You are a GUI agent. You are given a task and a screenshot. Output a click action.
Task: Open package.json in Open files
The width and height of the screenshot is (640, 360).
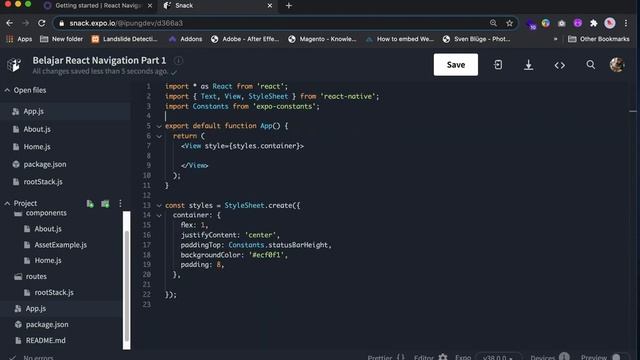pyautogui.click(x=65, y=164)
